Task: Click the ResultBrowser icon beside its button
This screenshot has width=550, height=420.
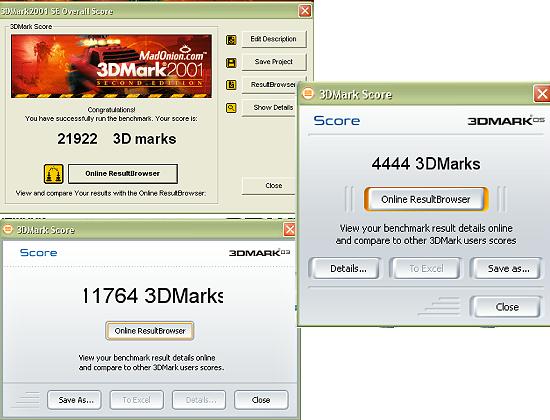Action: [231, 85]
